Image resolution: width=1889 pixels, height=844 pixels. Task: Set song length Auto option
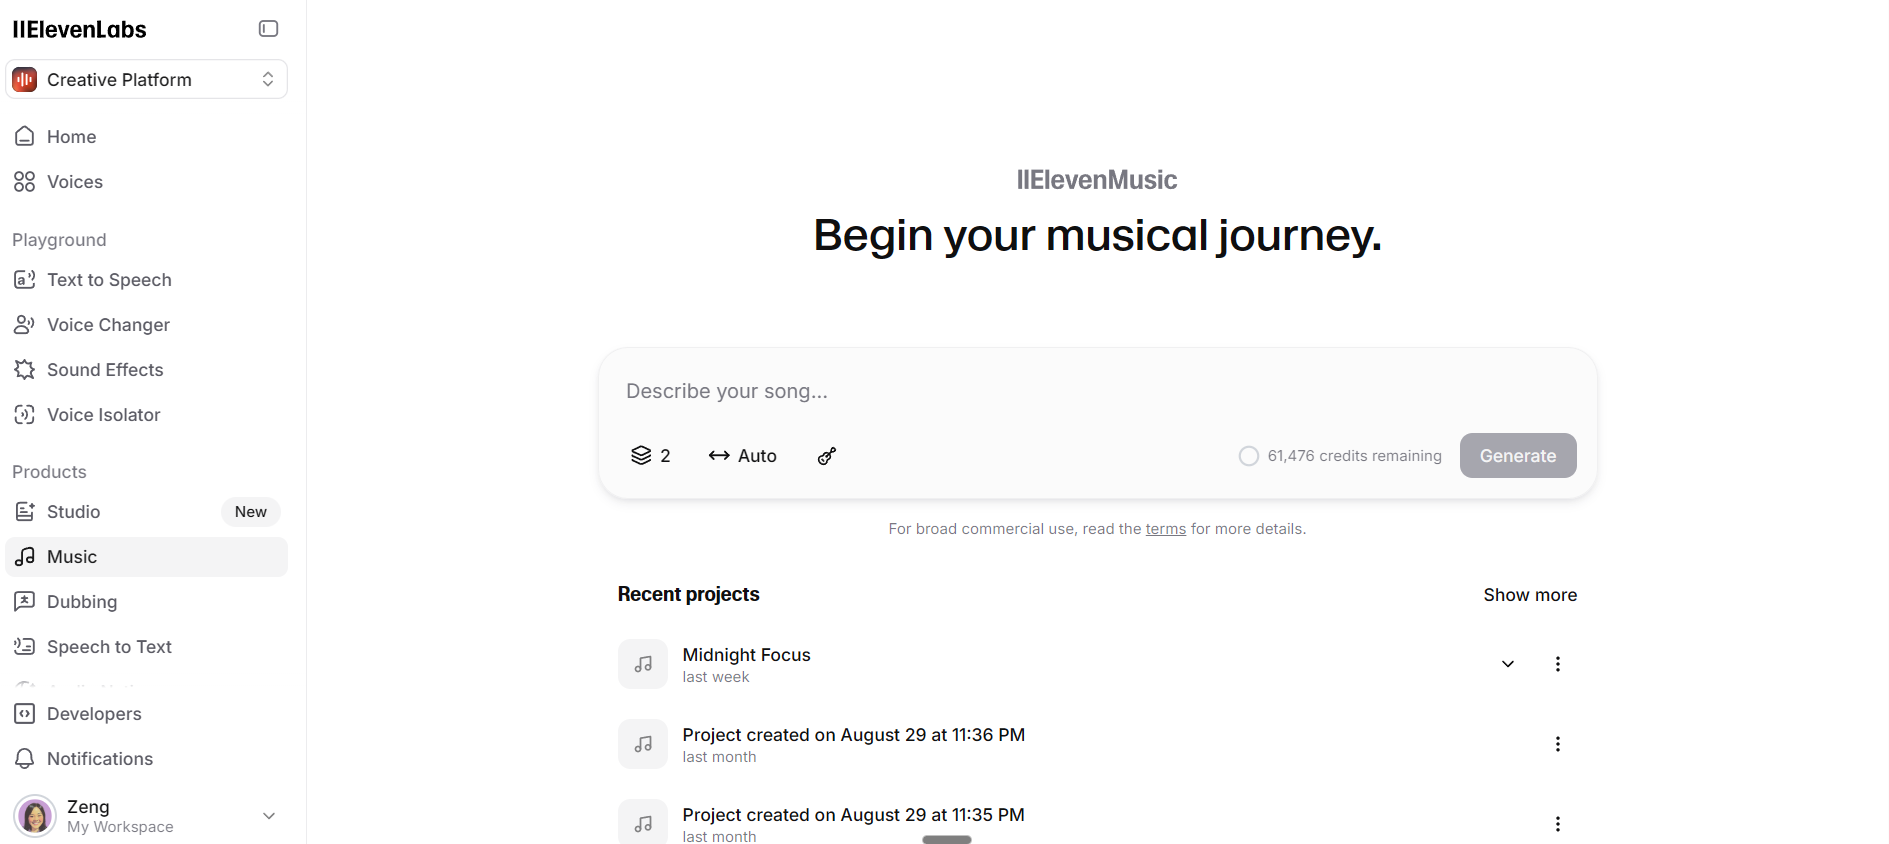(x=743, y=456)
